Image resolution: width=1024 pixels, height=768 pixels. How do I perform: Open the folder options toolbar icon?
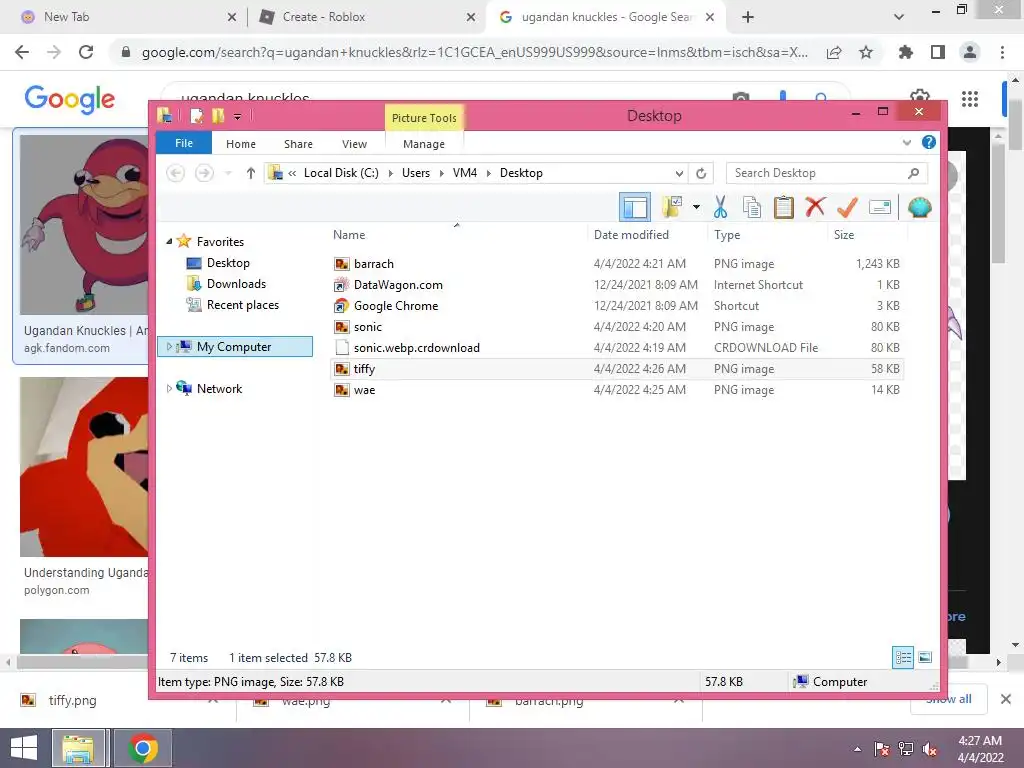pyautogui.click(x=672, y=207)
